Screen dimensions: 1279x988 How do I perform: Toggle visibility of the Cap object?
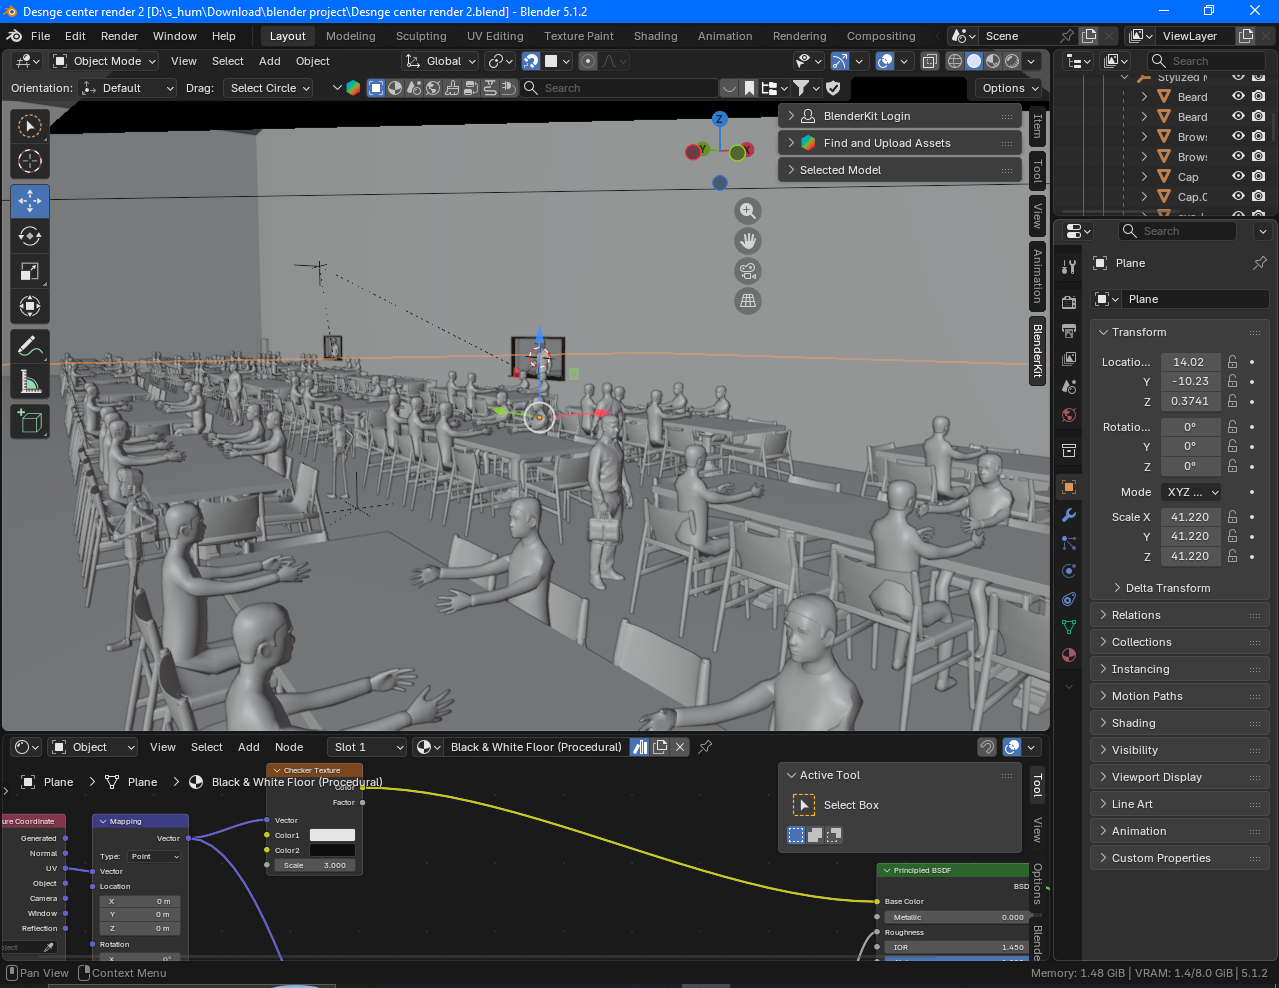pos(1238,177)
